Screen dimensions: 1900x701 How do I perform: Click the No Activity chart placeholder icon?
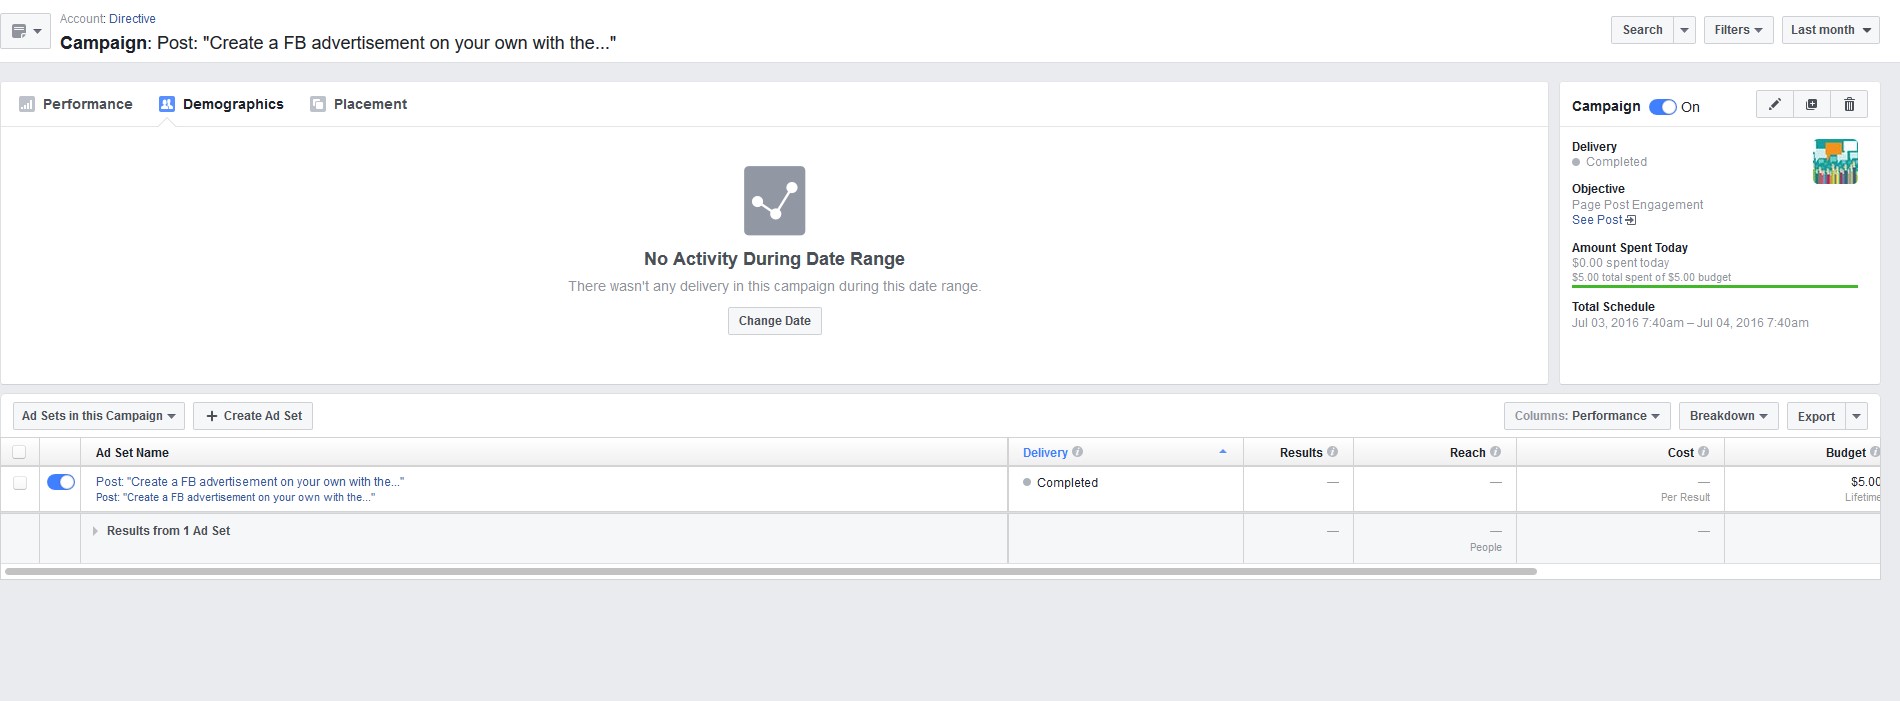774,201
